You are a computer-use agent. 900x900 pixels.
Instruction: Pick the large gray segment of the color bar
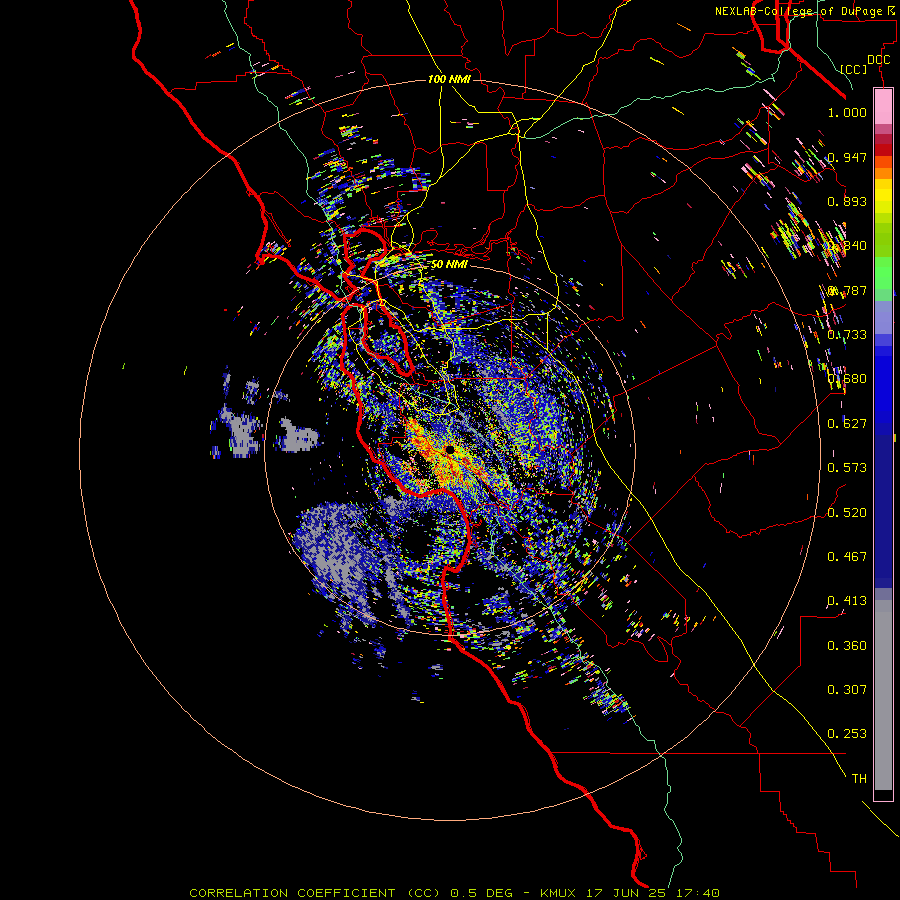pos(883,695)
